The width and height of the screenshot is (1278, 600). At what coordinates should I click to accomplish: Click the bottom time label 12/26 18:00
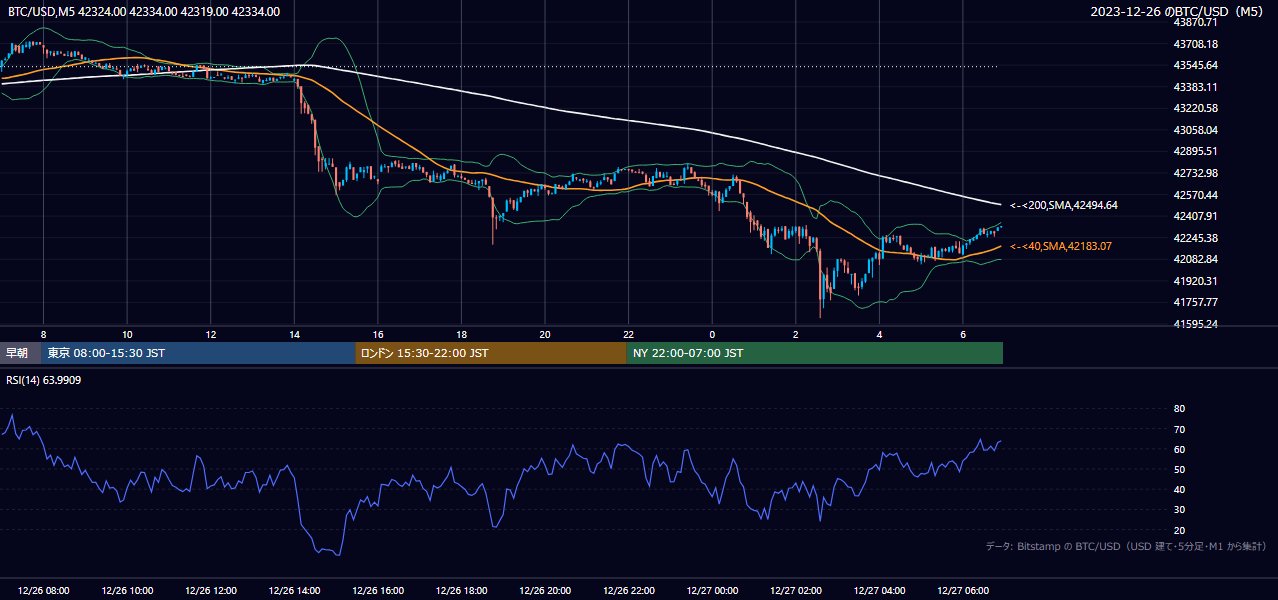click(462, 591)
